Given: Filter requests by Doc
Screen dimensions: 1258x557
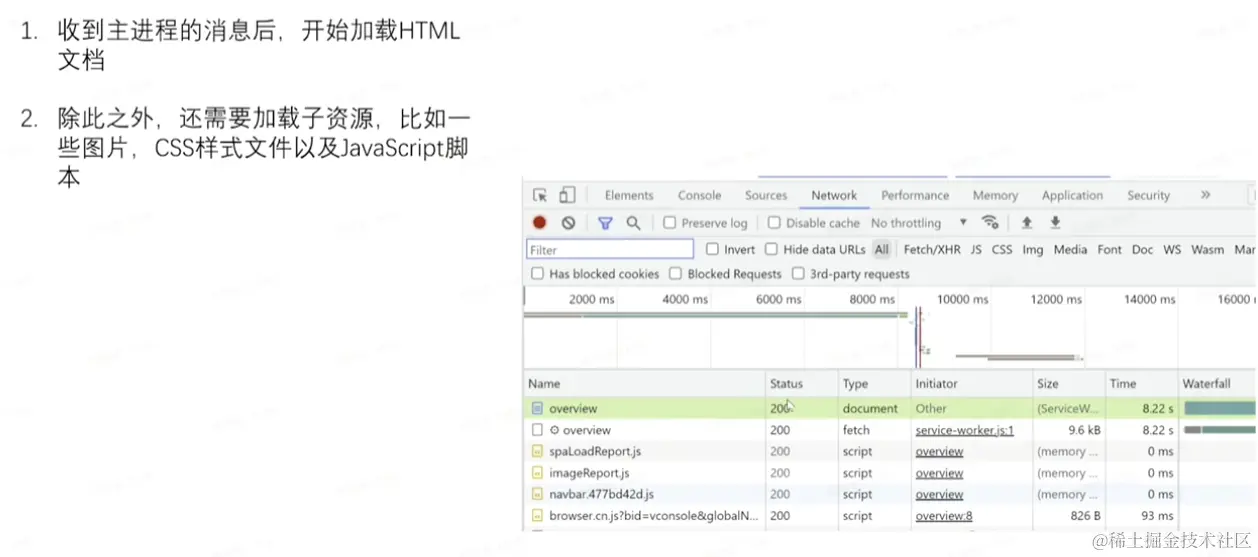Looking at the screenshot, I should (1142, 249).
